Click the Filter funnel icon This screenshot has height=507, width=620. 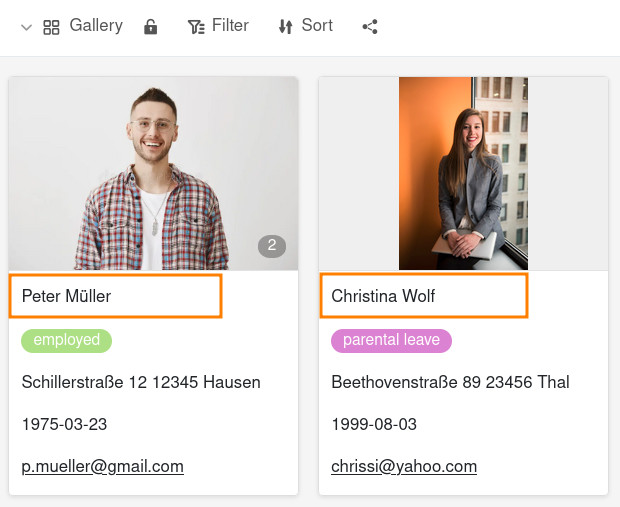coord(196,27)
